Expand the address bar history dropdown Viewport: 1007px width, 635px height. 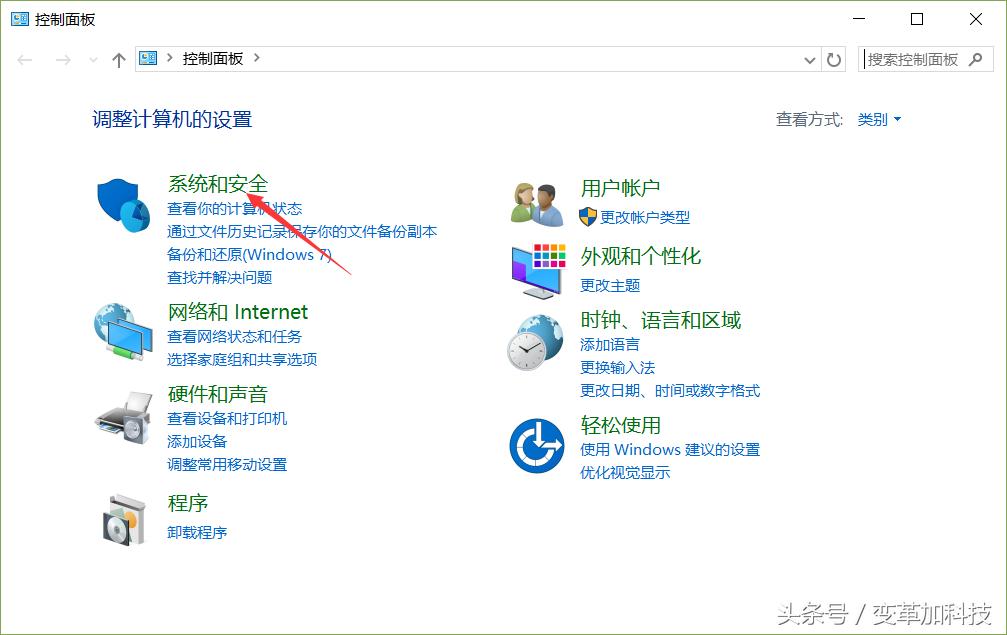tap(810, 60)
